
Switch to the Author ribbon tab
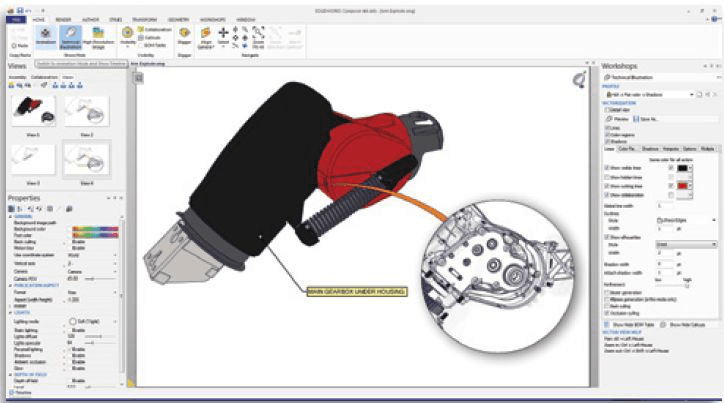pyautogui.click(x=90, y=20)
